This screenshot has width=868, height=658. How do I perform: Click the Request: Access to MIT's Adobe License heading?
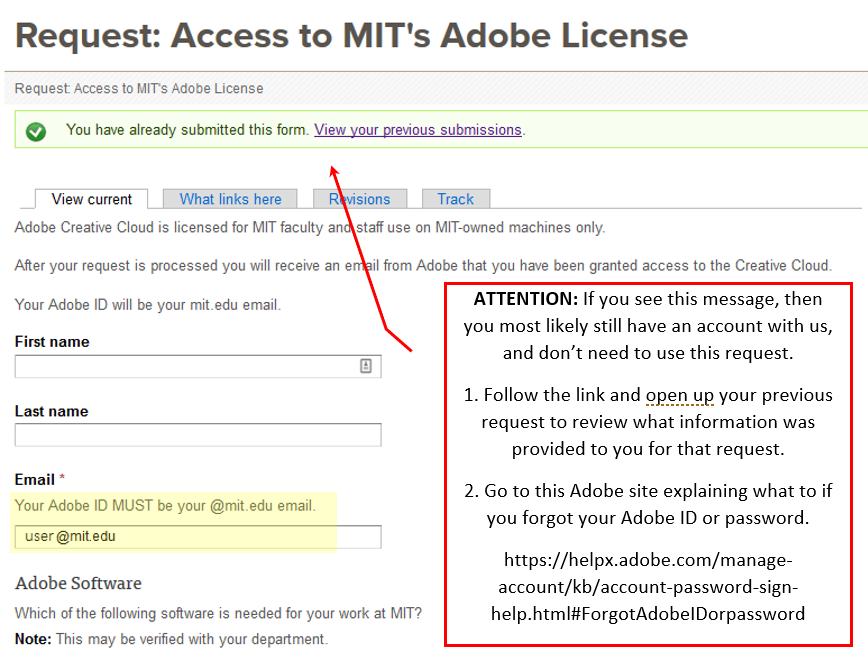351,36
